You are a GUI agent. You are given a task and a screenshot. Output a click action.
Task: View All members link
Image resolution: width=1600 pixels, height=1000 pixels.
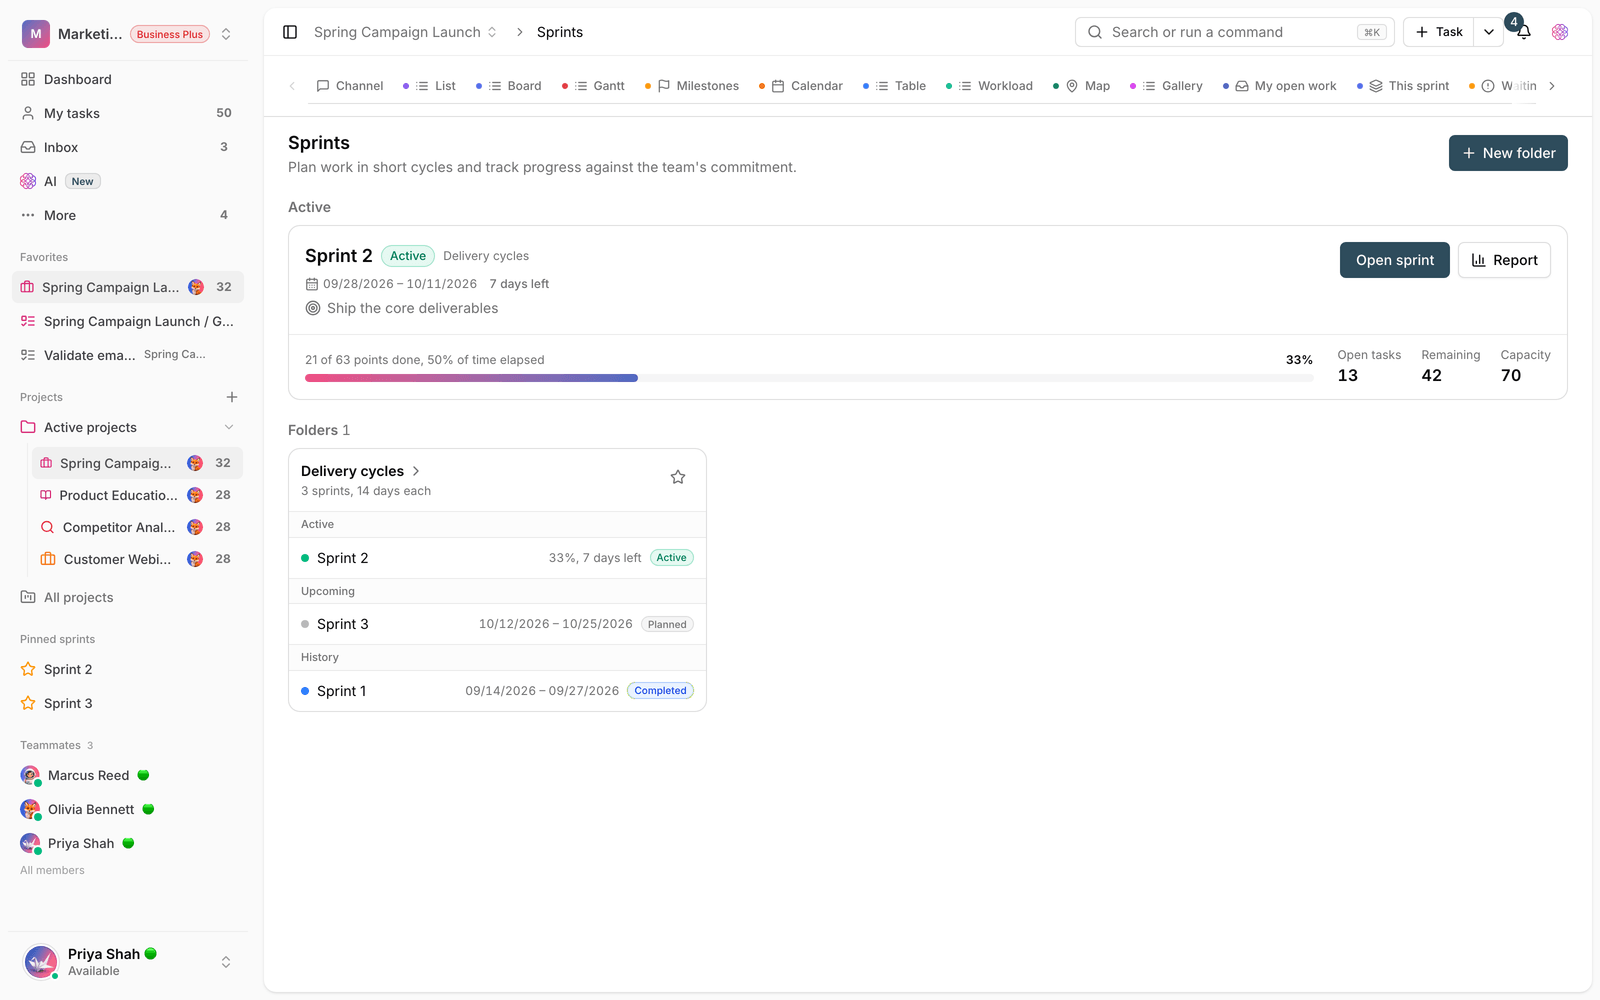click(x=52, y=870)
